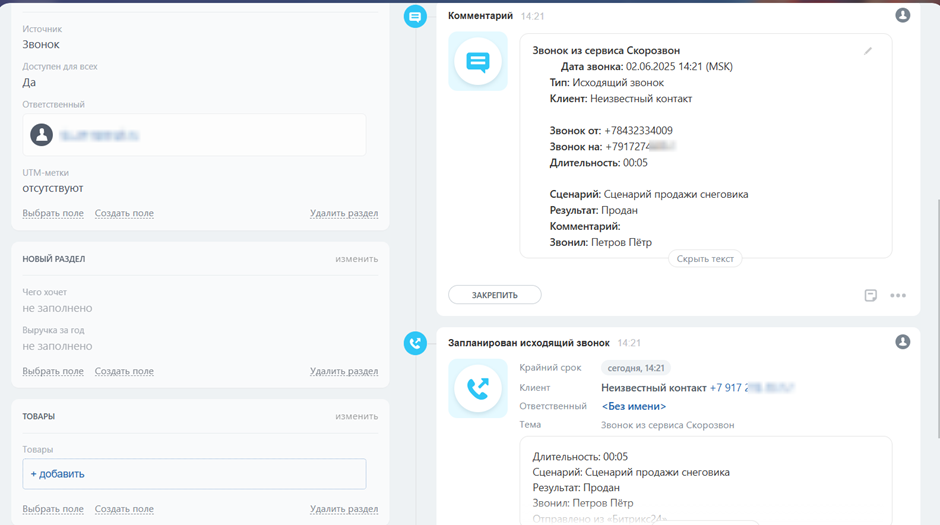Click the outgoing call icon in the timeline
This screenshot has width=940, height=525.
tap(415, 343)
